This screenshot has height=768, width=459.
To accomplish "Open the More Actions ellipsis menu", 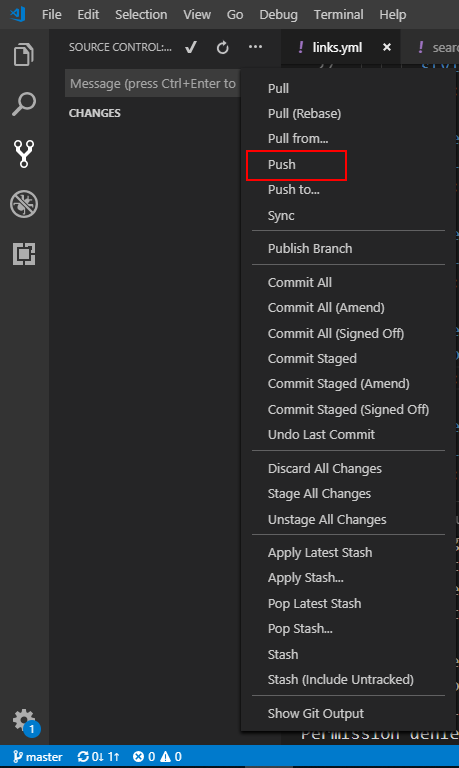I will click(x=255, y=47).
